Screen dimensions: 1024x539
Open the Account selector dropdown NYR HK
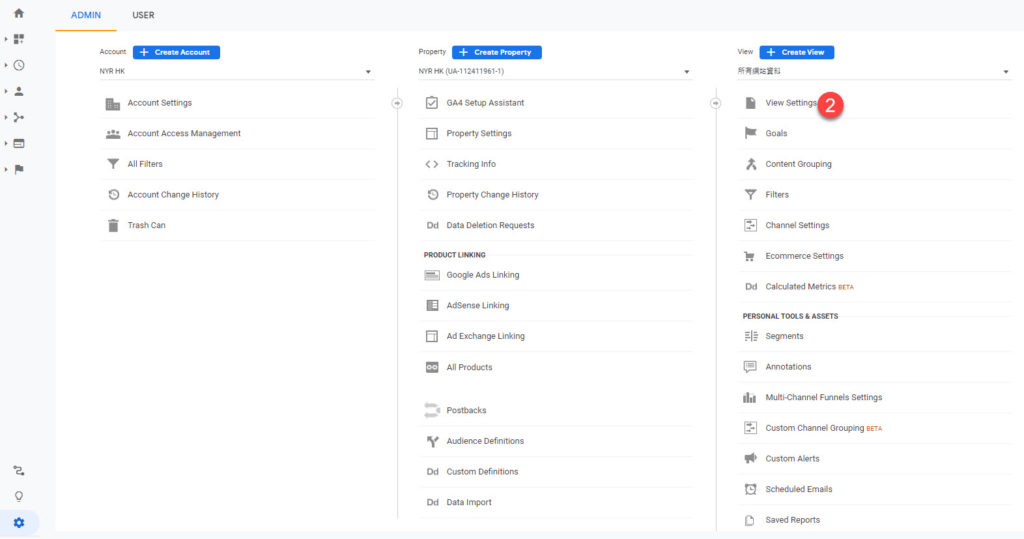(235, 72)
